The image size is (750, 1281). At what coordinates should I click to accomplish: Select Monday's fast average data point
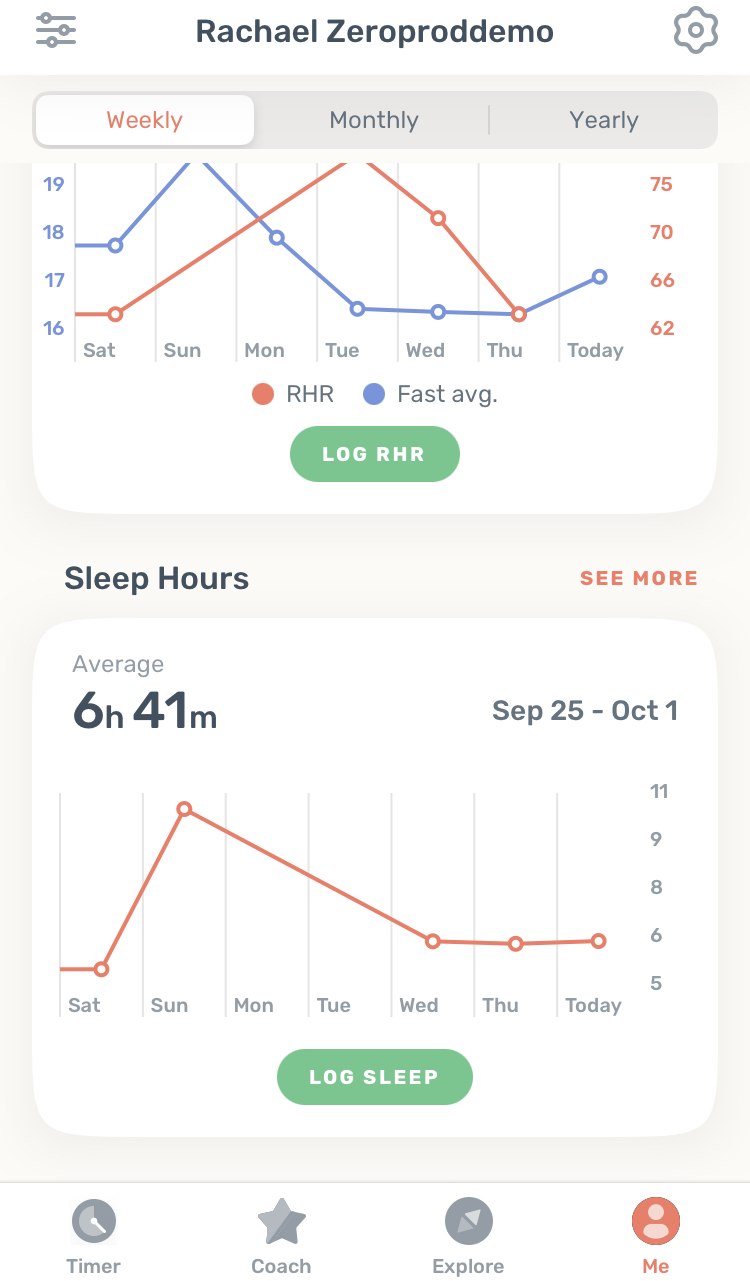(277, 238)
